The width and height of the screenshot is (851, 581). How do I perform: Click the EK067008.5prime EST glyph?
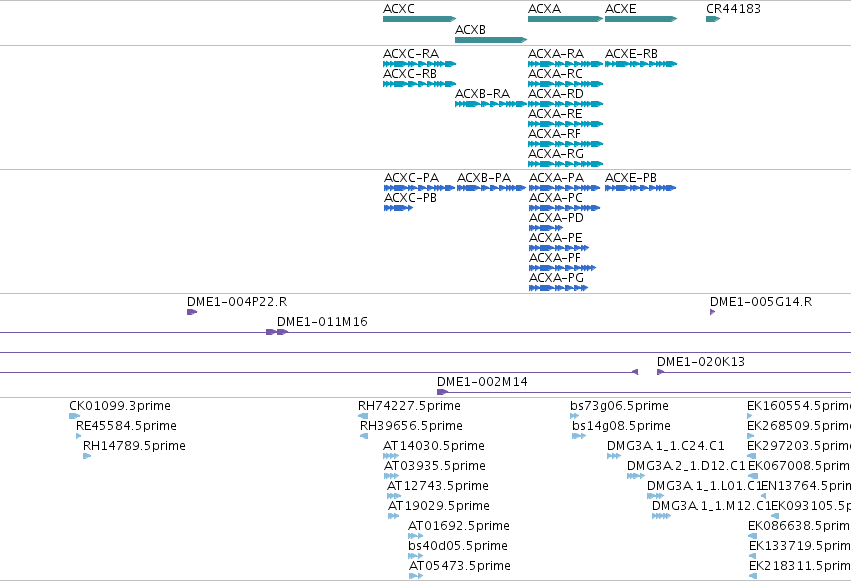coord(753,476)
